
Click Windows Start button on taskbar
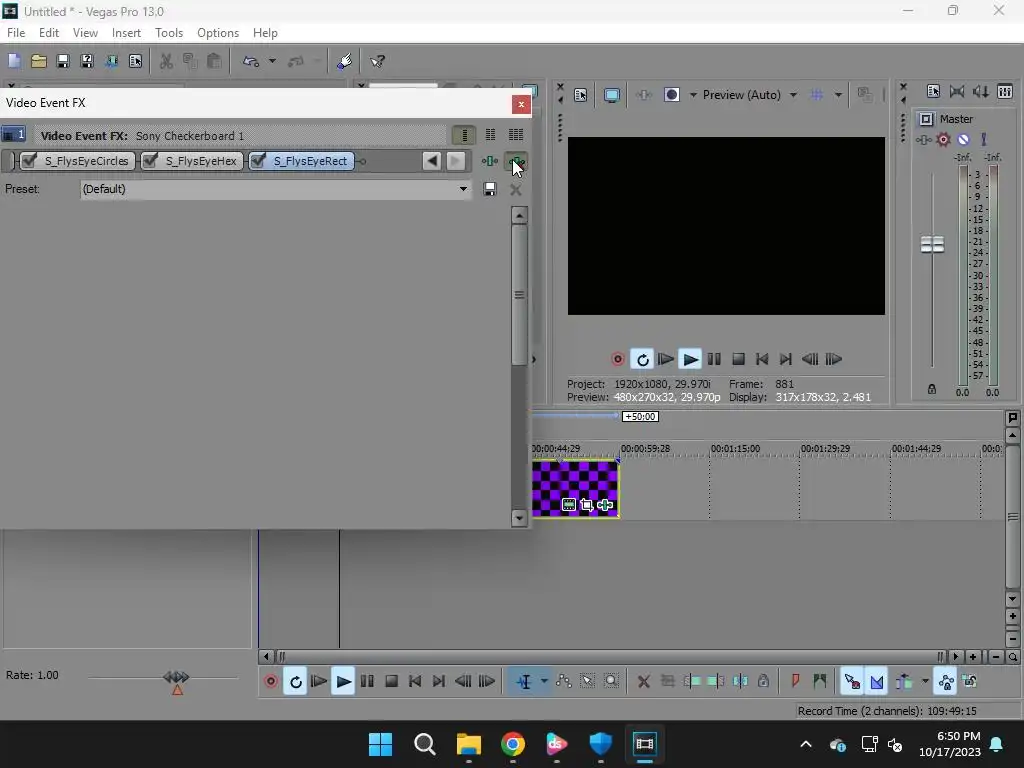(380, 744)
